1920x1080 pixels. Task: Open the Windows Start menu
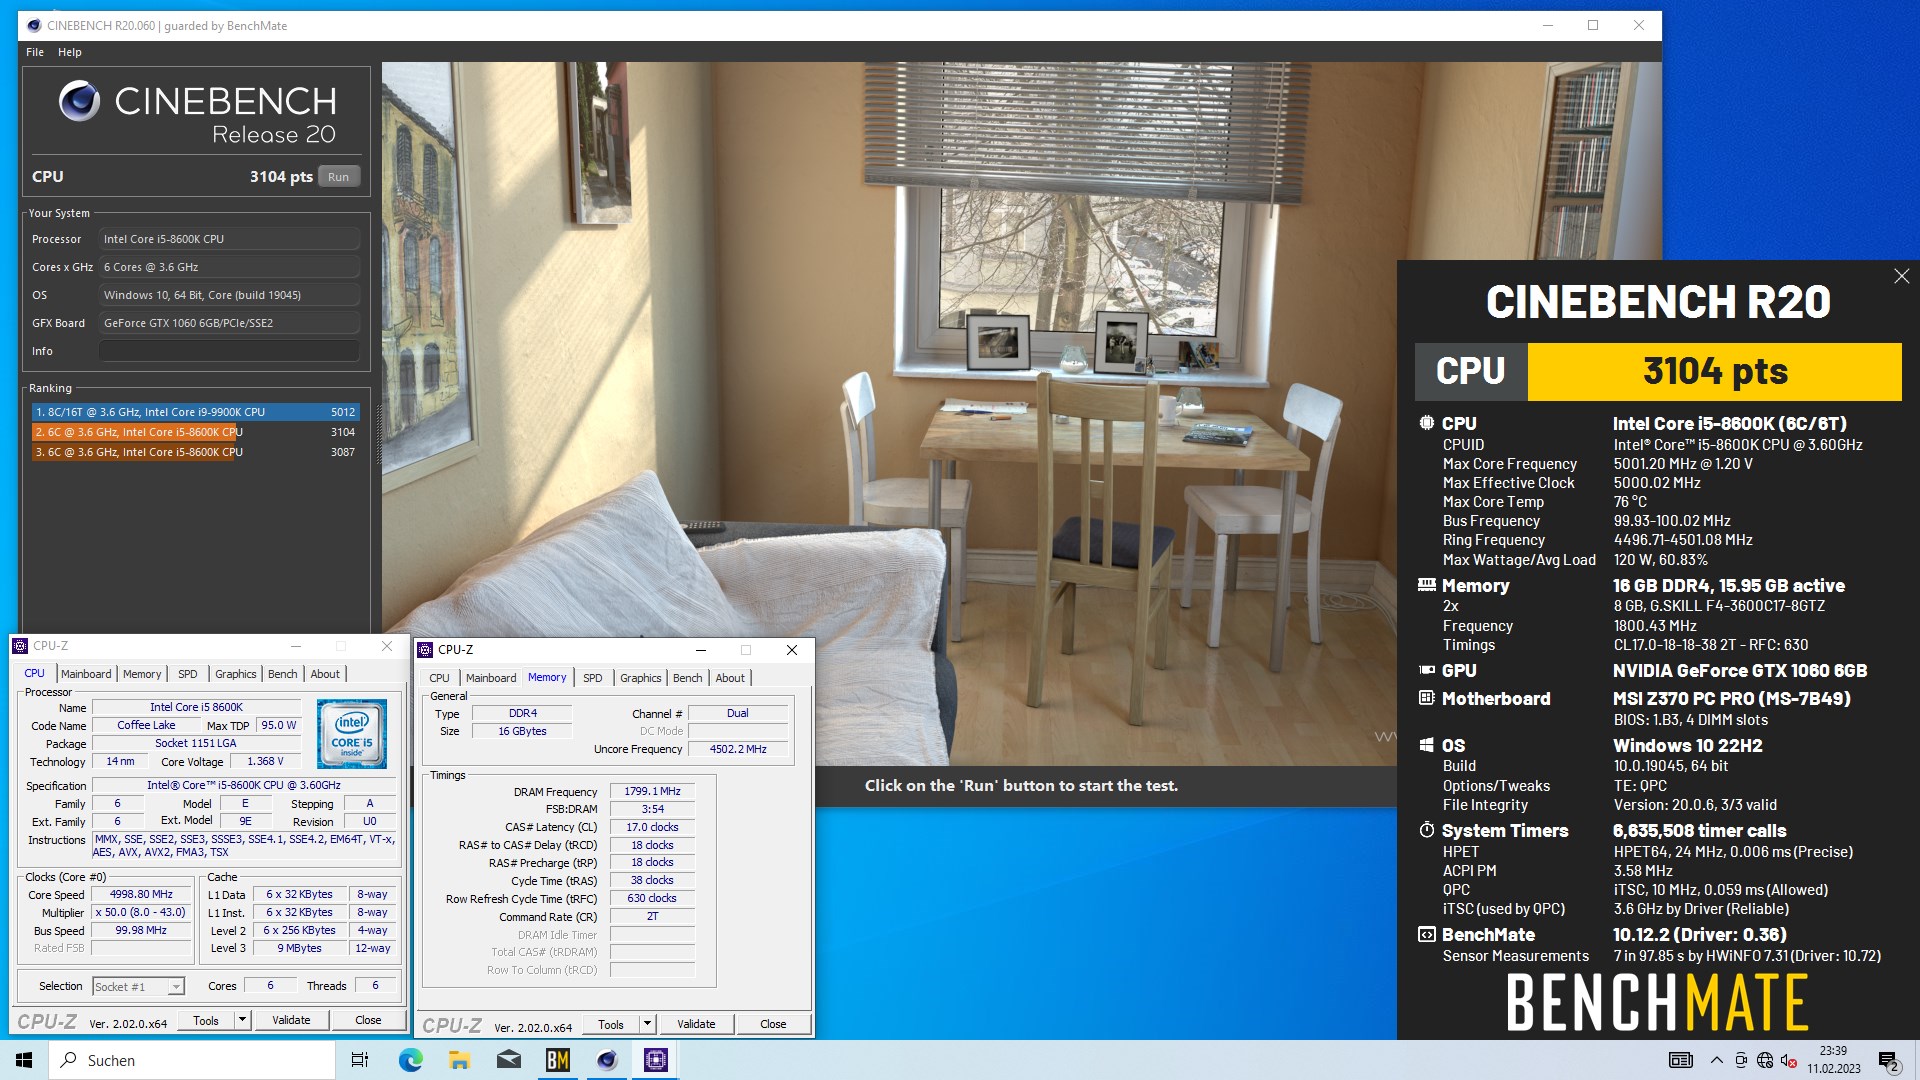click(24, 1060)
